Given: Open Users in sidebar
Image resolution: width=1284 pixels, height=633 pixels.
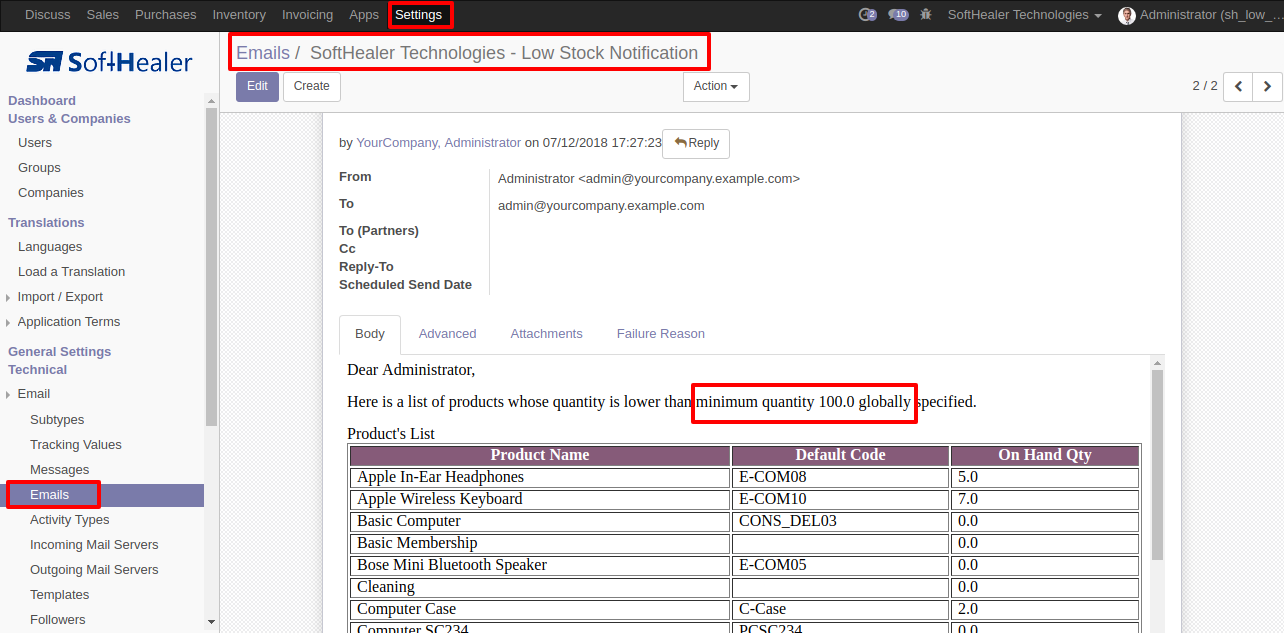Looking at the screenshot, I should (35, 143).
